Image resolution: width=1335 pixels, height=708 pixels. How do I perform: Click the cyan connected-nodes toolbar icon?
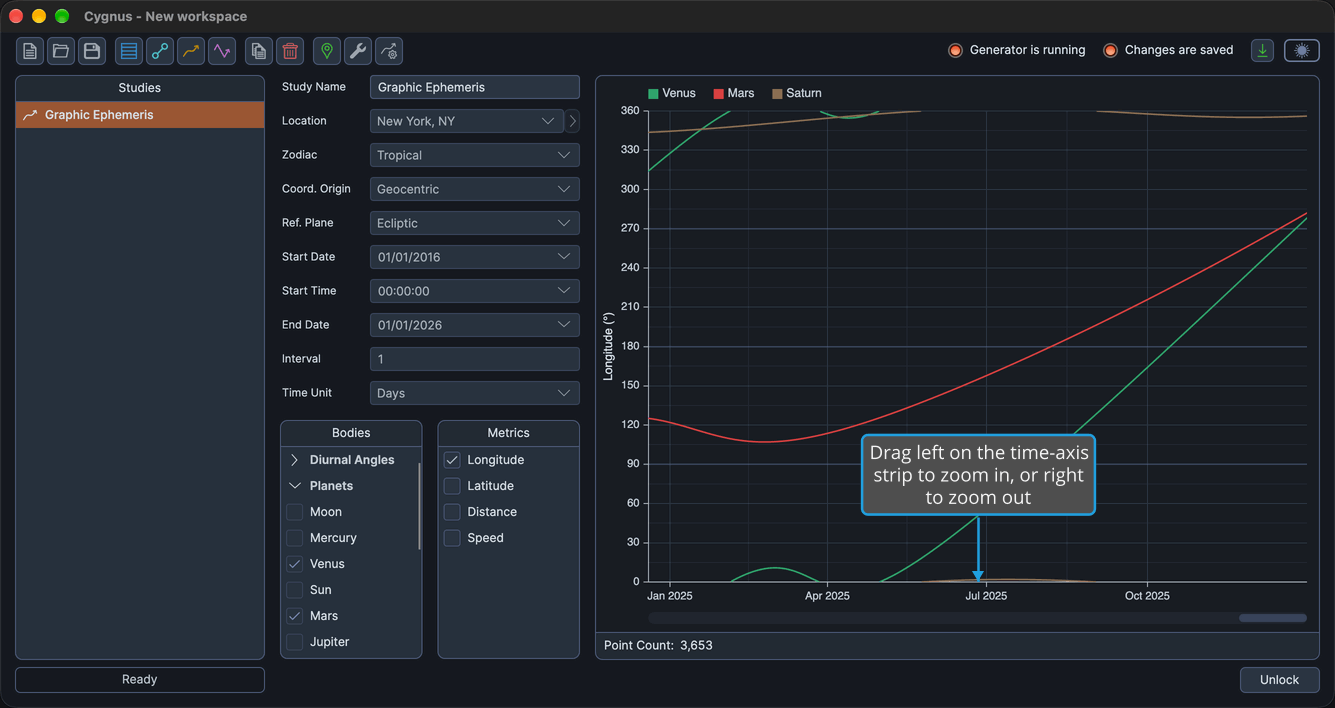click(x=160, y=51)
